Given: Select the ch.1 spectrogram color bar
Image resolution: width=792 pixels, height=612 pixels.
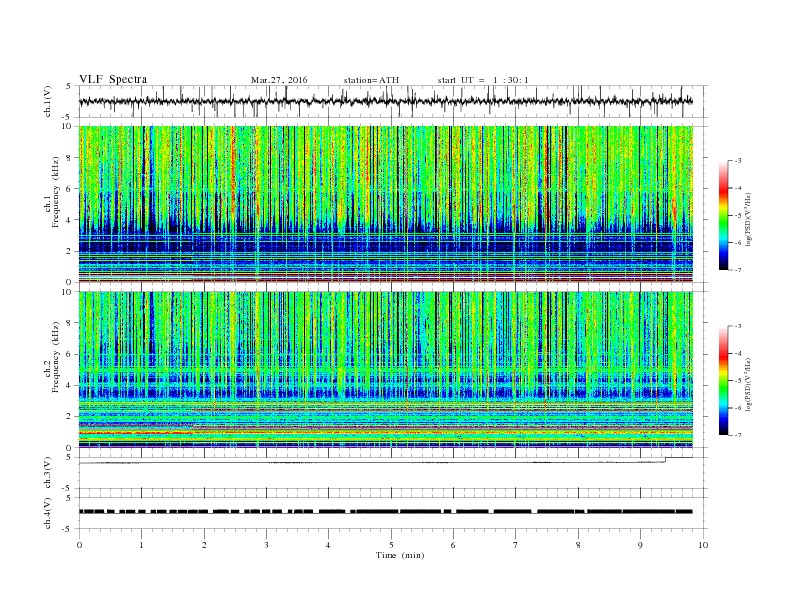Looking at the screenshot, I should point(724,215).
